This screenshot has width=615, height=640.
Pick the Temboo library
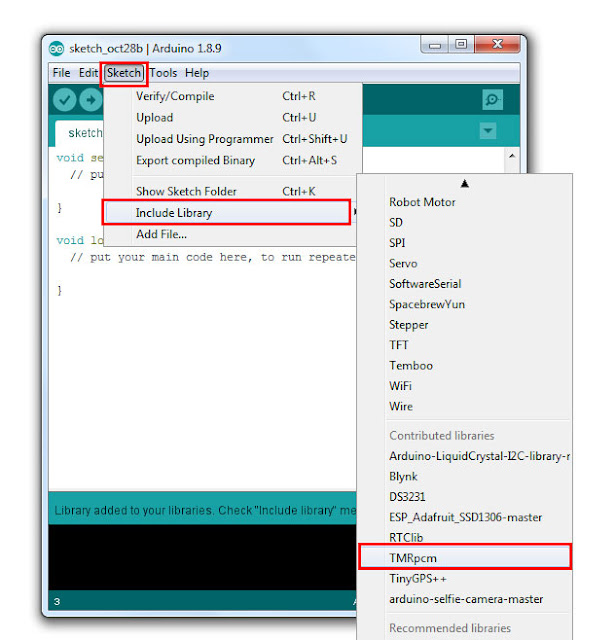point(465,365)
